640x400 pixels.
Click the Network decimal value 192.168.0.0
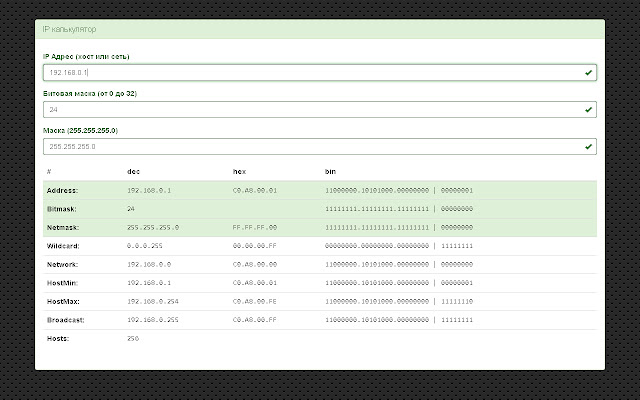click(x=149, y=264)
